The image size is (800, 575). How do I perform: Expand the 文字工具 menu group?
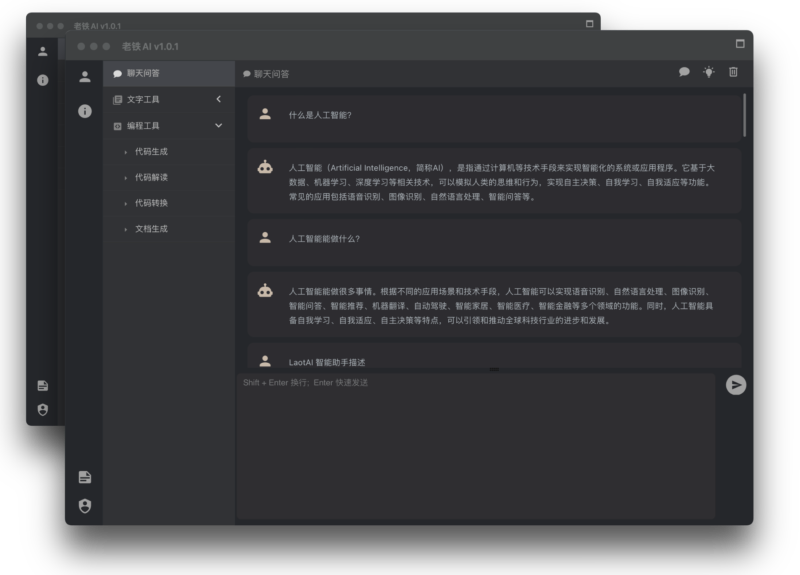168,100
